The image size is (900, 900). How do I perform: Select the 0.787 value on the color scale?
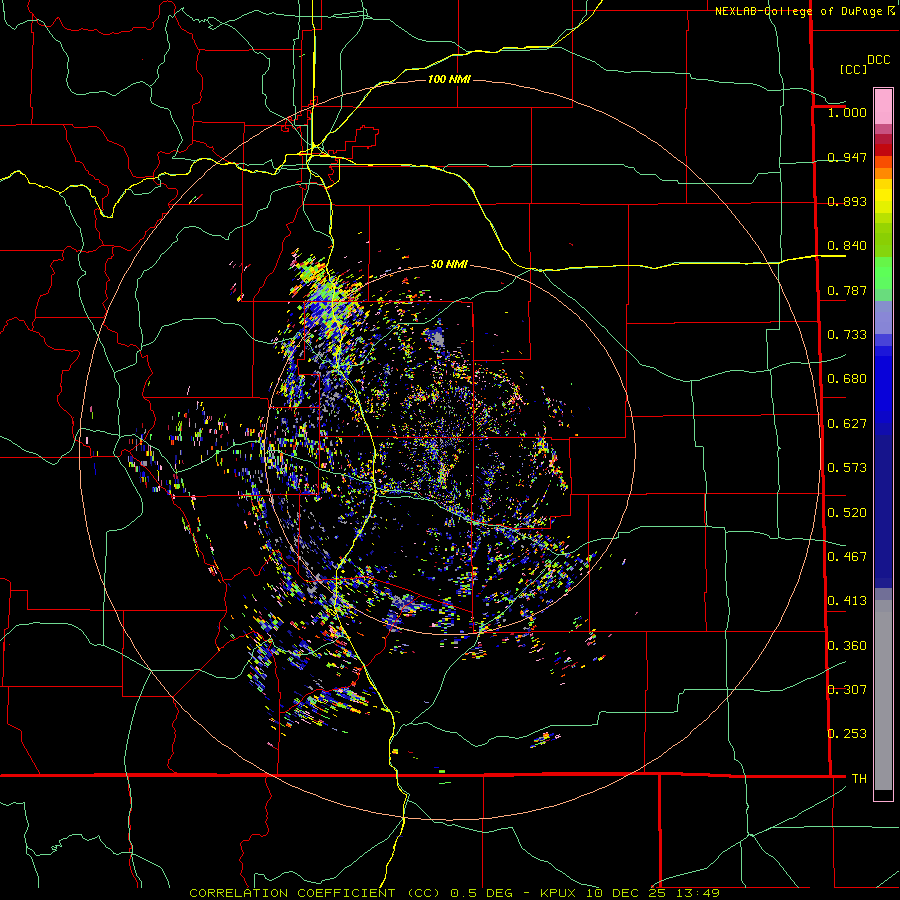pyautogui.click(x=847, y=290)
